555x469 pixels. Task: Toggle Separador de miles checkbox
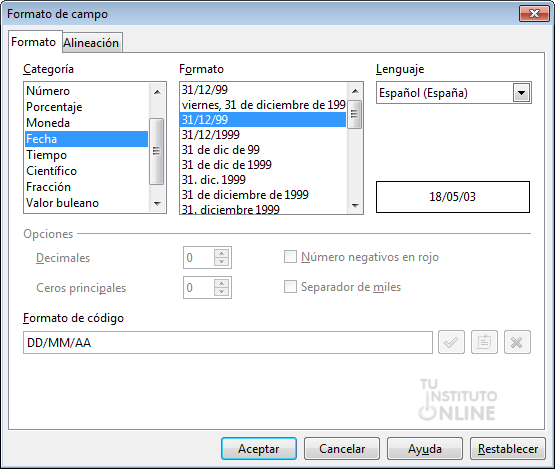pos(290,287)
